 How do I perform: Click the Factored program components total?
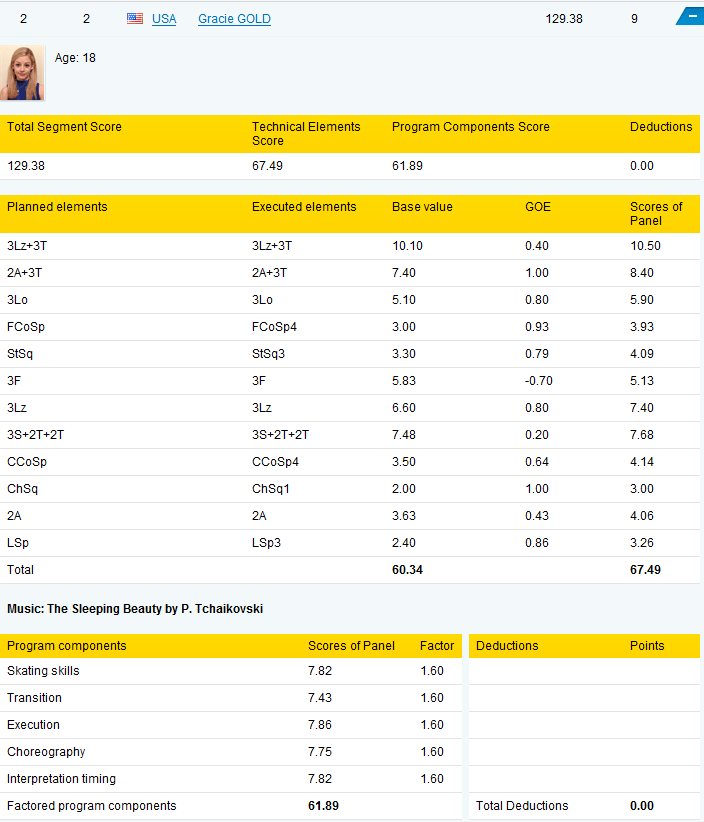323,806
